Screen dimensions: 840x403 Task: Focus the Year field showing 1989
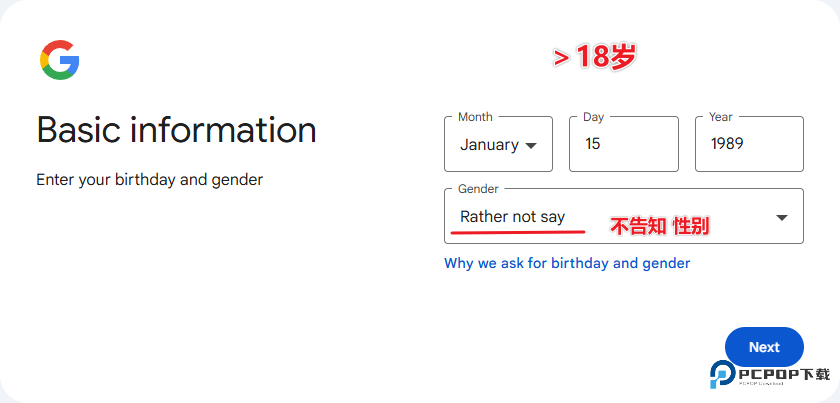(x=749, y=144)
